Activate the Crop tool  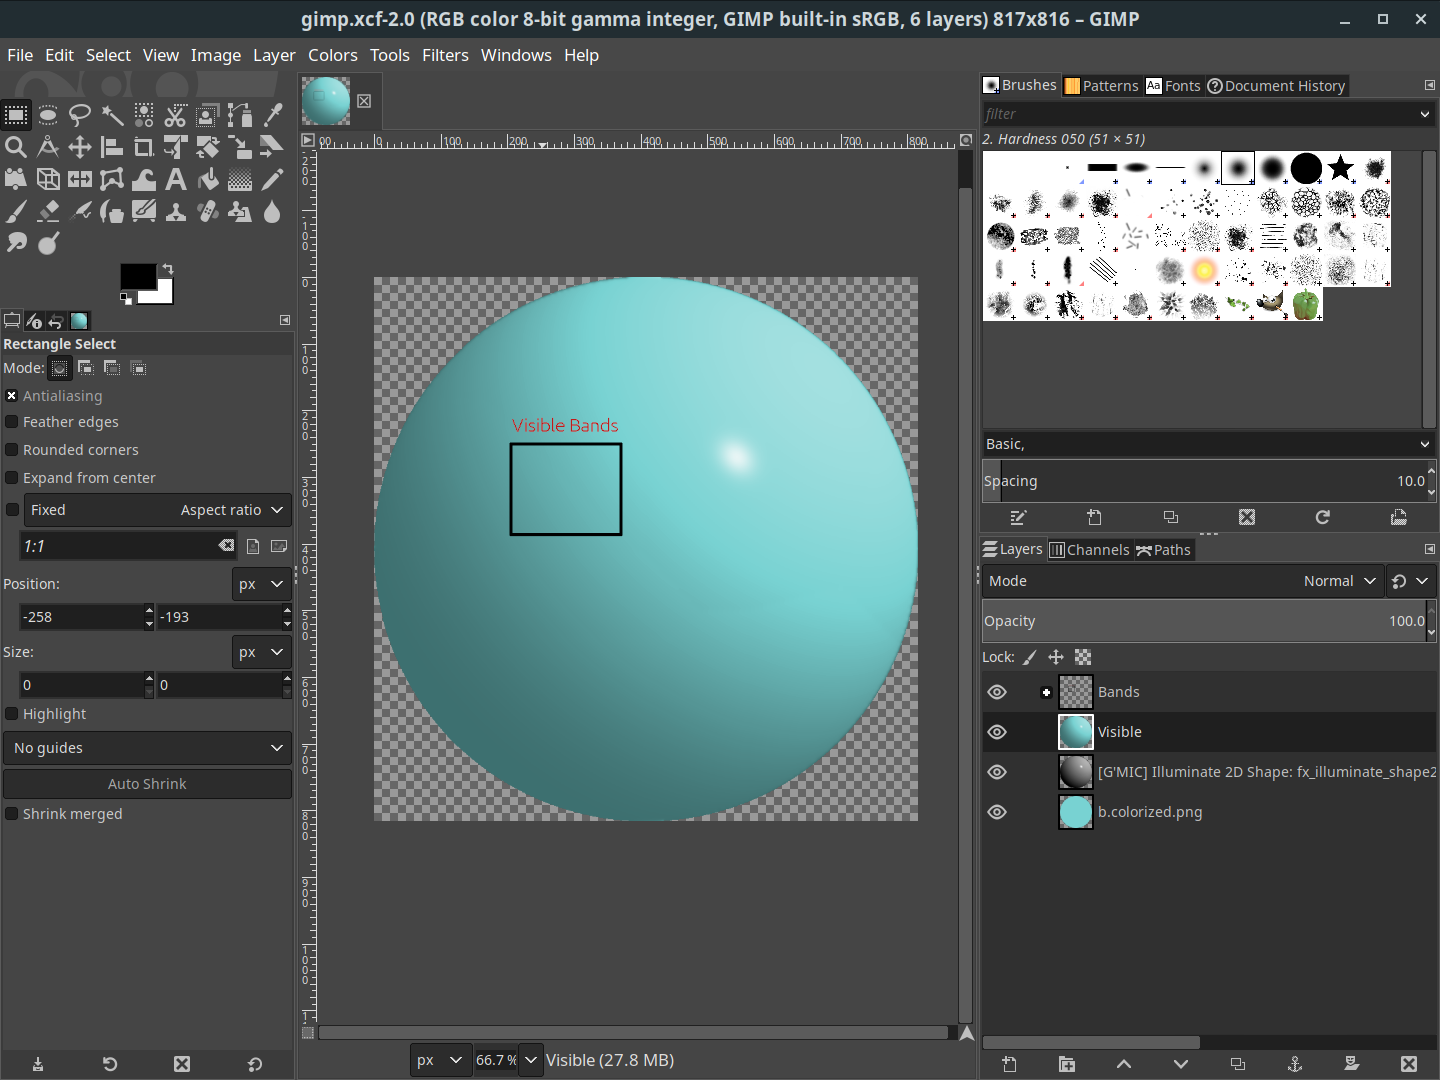point(144,148)
